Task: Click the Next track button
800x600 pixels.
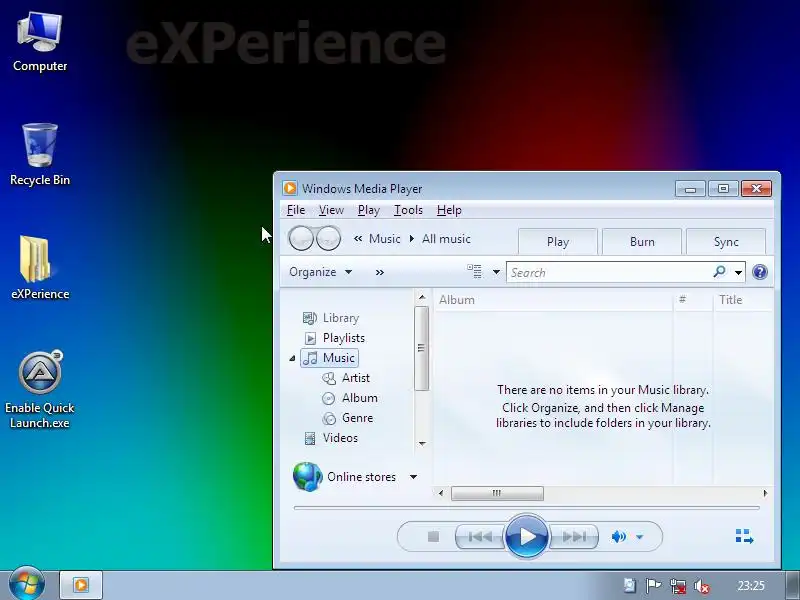Action: [x=573, y=537]
